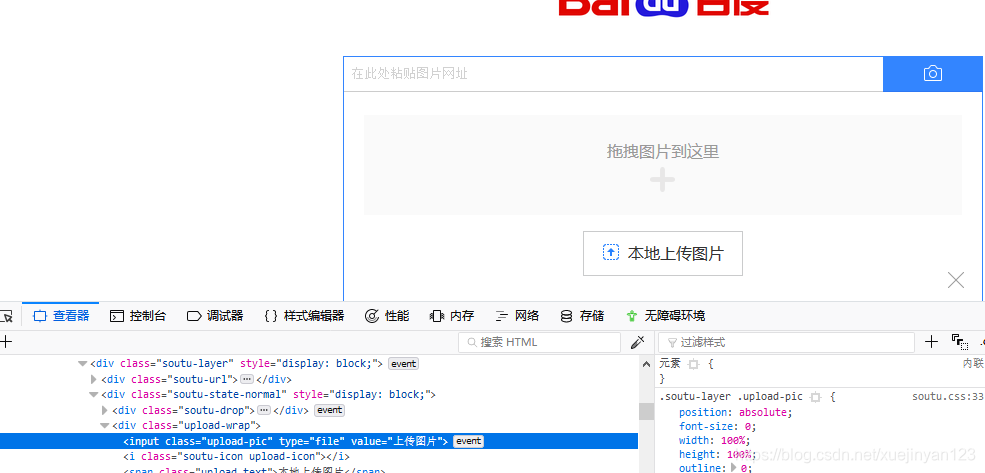Click the event badge on soutu-layer div
The height and width of the screenshot is (473, 985).
point(403,364)
